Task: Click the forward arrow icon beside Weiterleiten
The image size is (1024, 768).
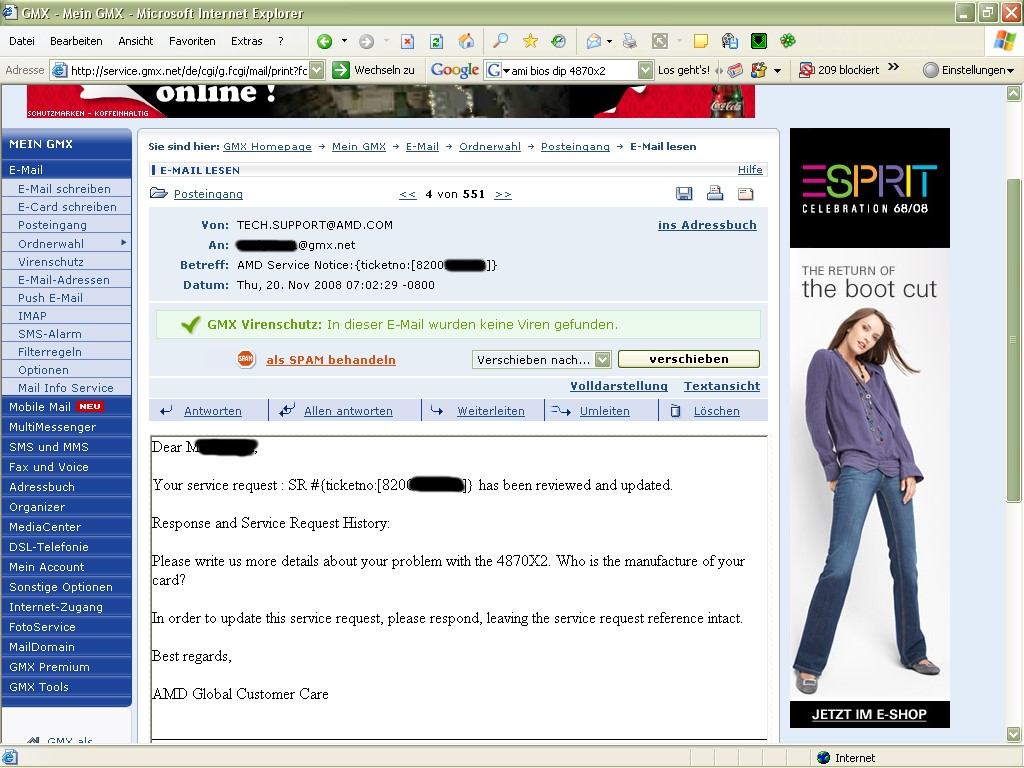Action: tap(437, 411)
